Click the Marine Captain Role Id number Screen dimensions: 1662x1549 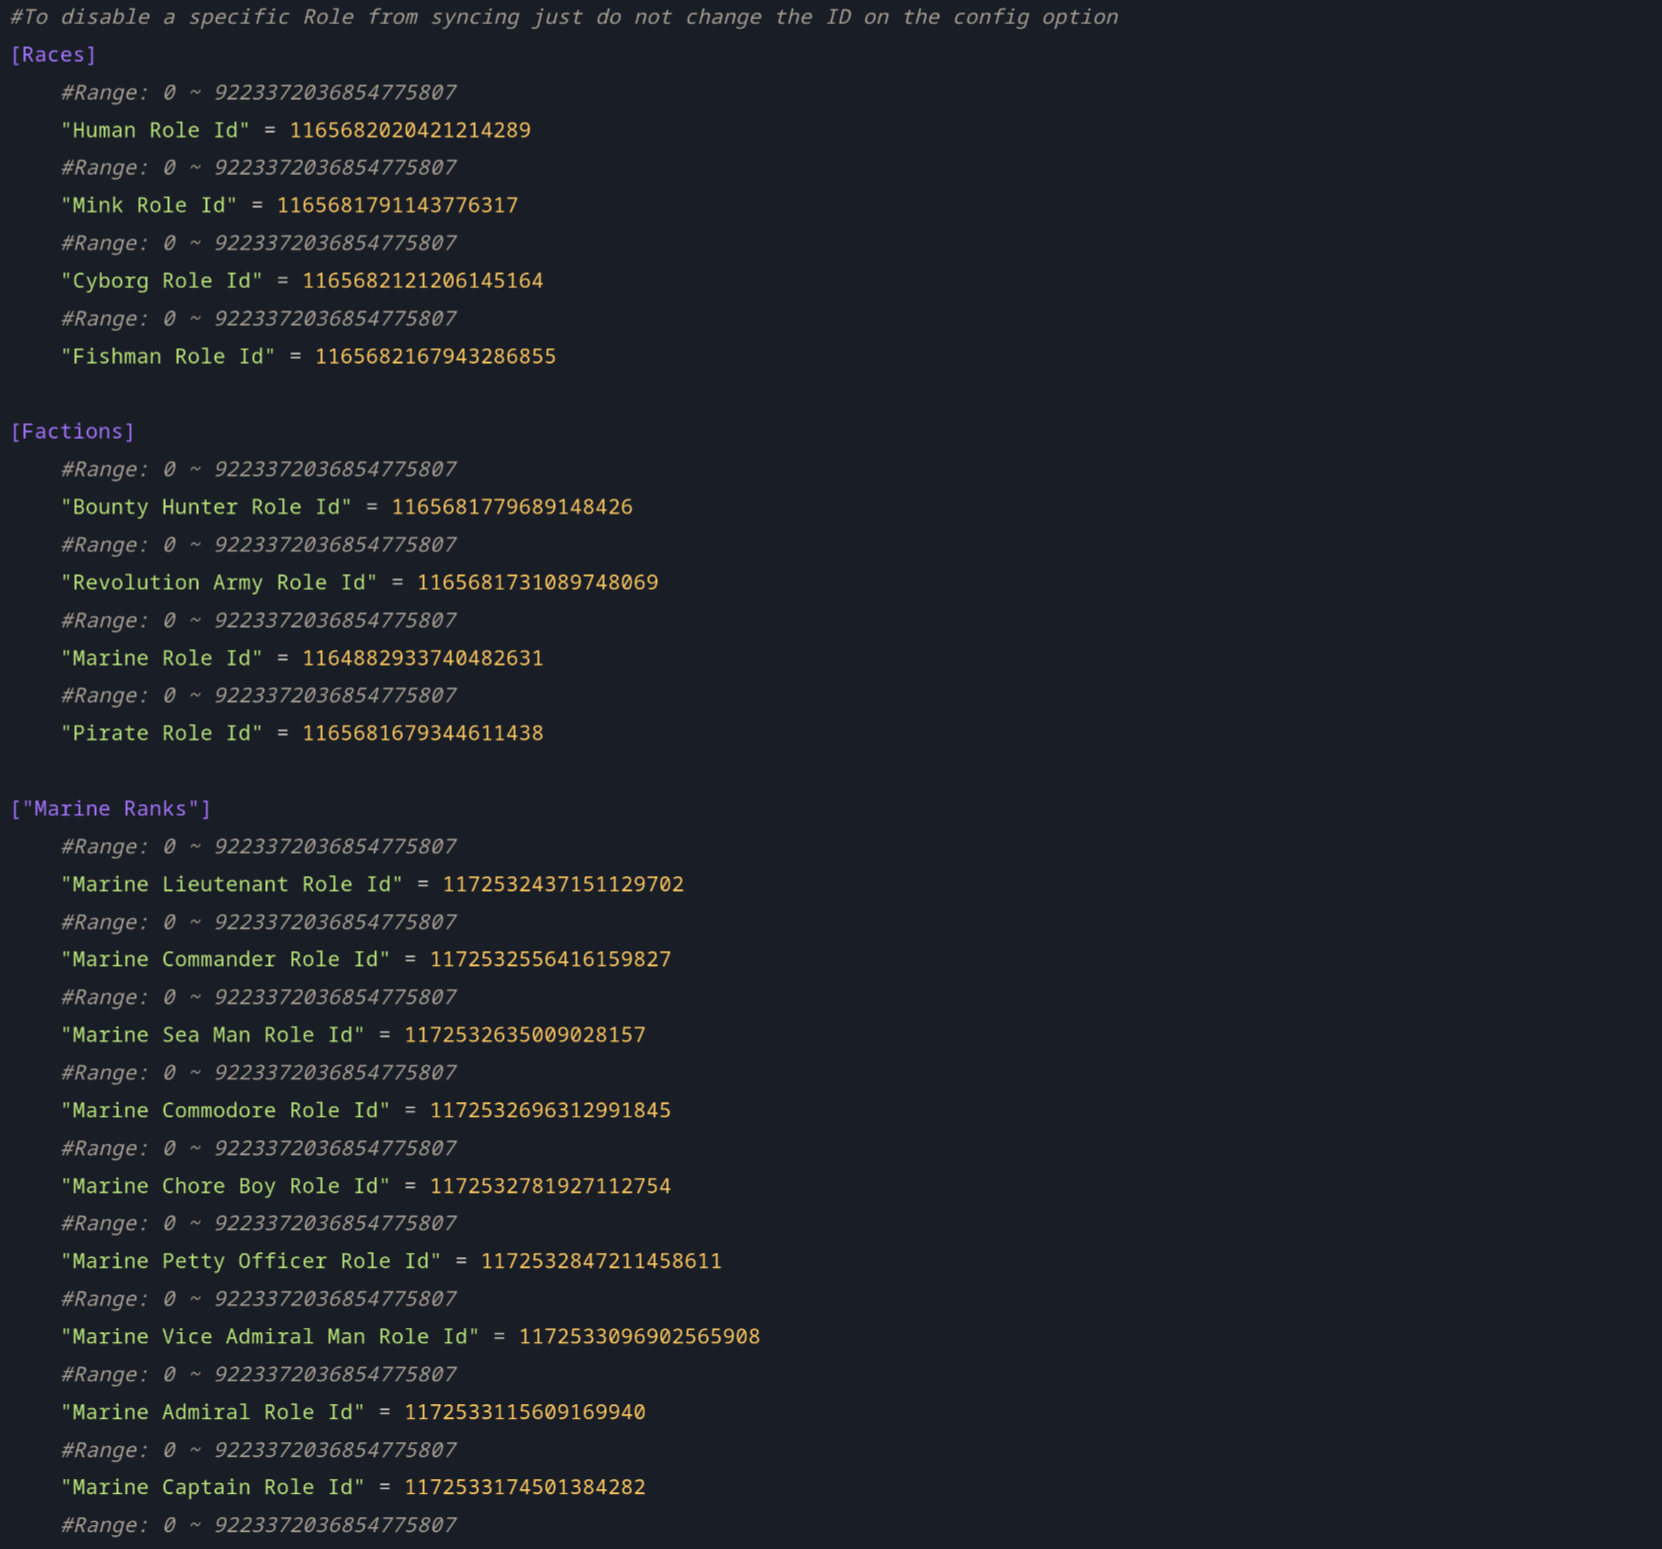(x=524, y=1488)
